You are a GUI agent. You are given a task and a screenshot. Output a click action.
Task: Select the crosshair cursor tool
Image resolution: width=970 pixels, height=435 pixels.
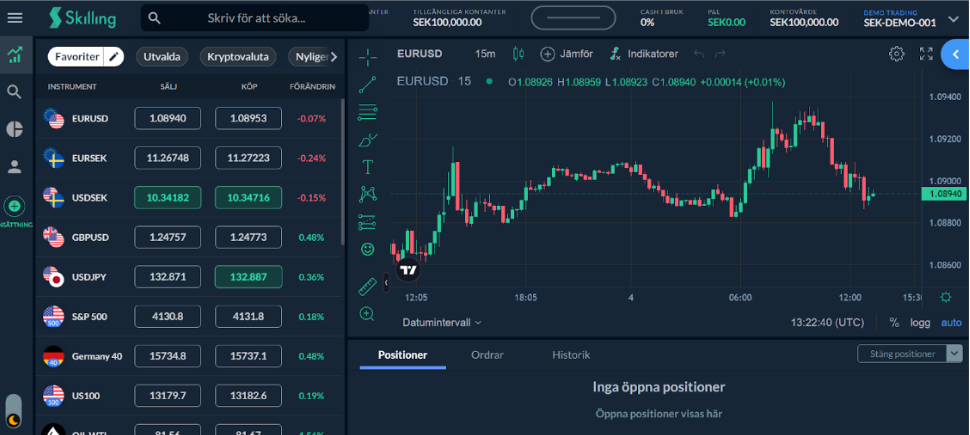tap(367, 58)
